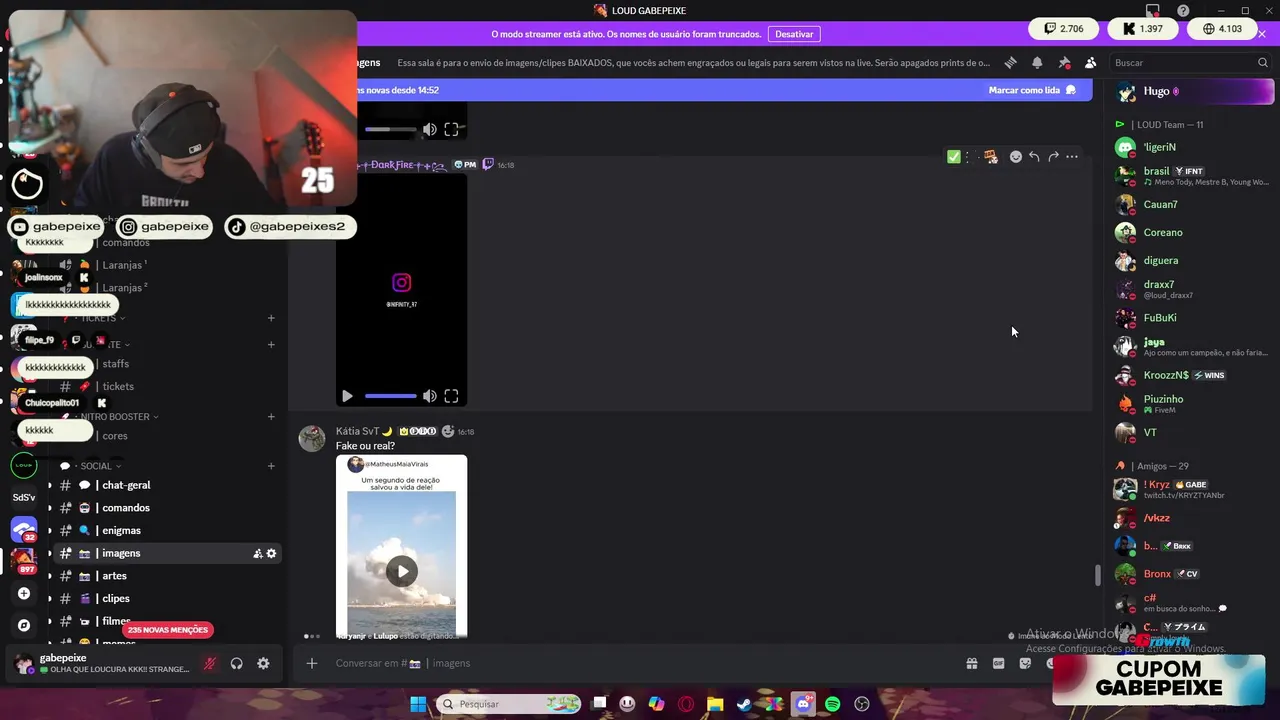Viewport: 1280px width, 720px height.
Task: Forward the hovered message
Action: click(x=1053, y=157)
